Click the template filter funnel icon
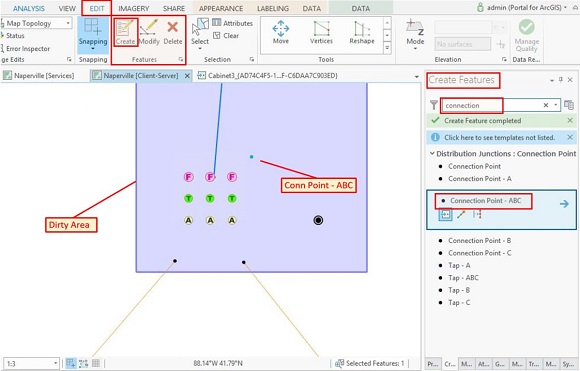 coord(434,105)
